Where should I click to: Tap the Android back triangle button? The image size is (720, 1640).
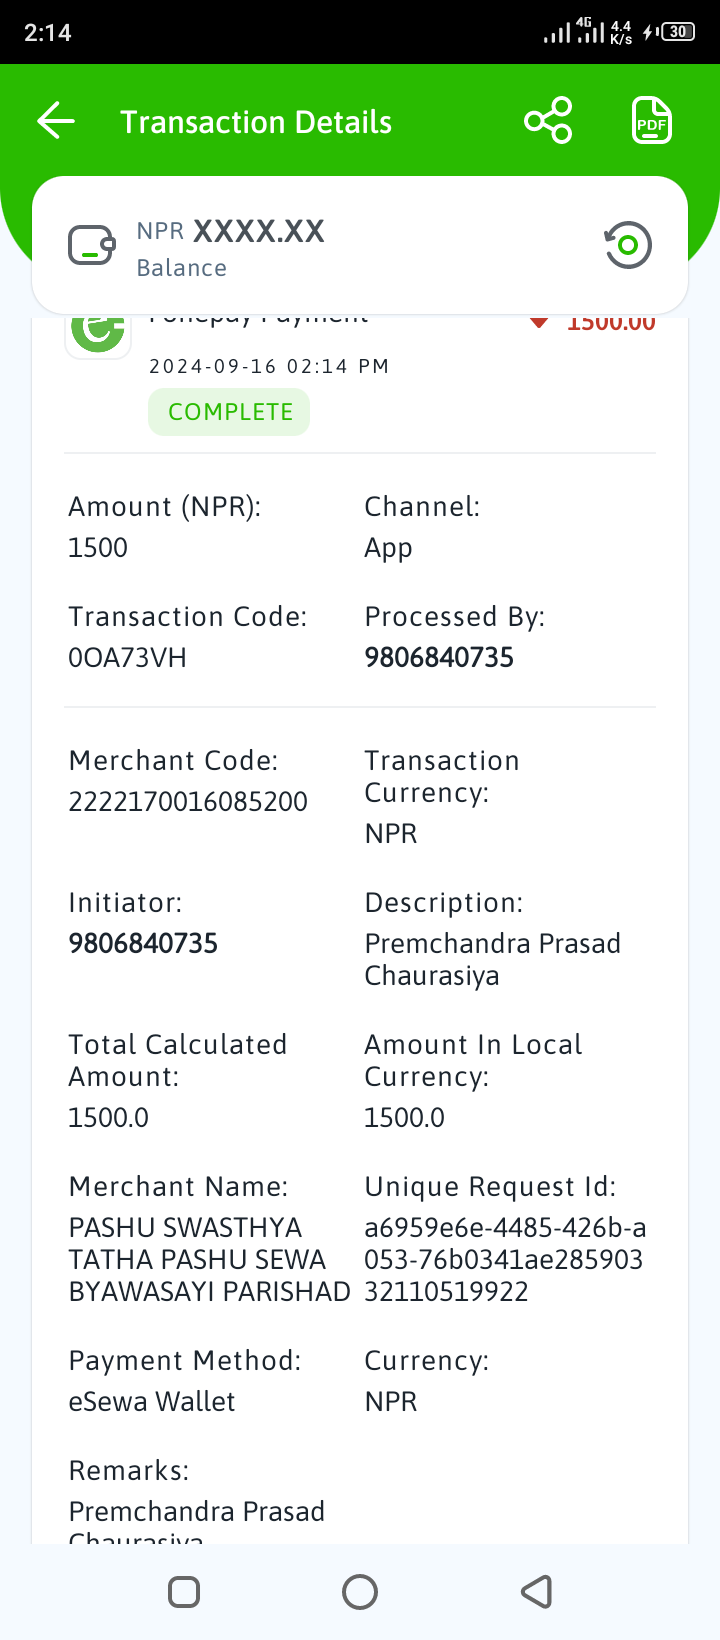coord(537,1592)
